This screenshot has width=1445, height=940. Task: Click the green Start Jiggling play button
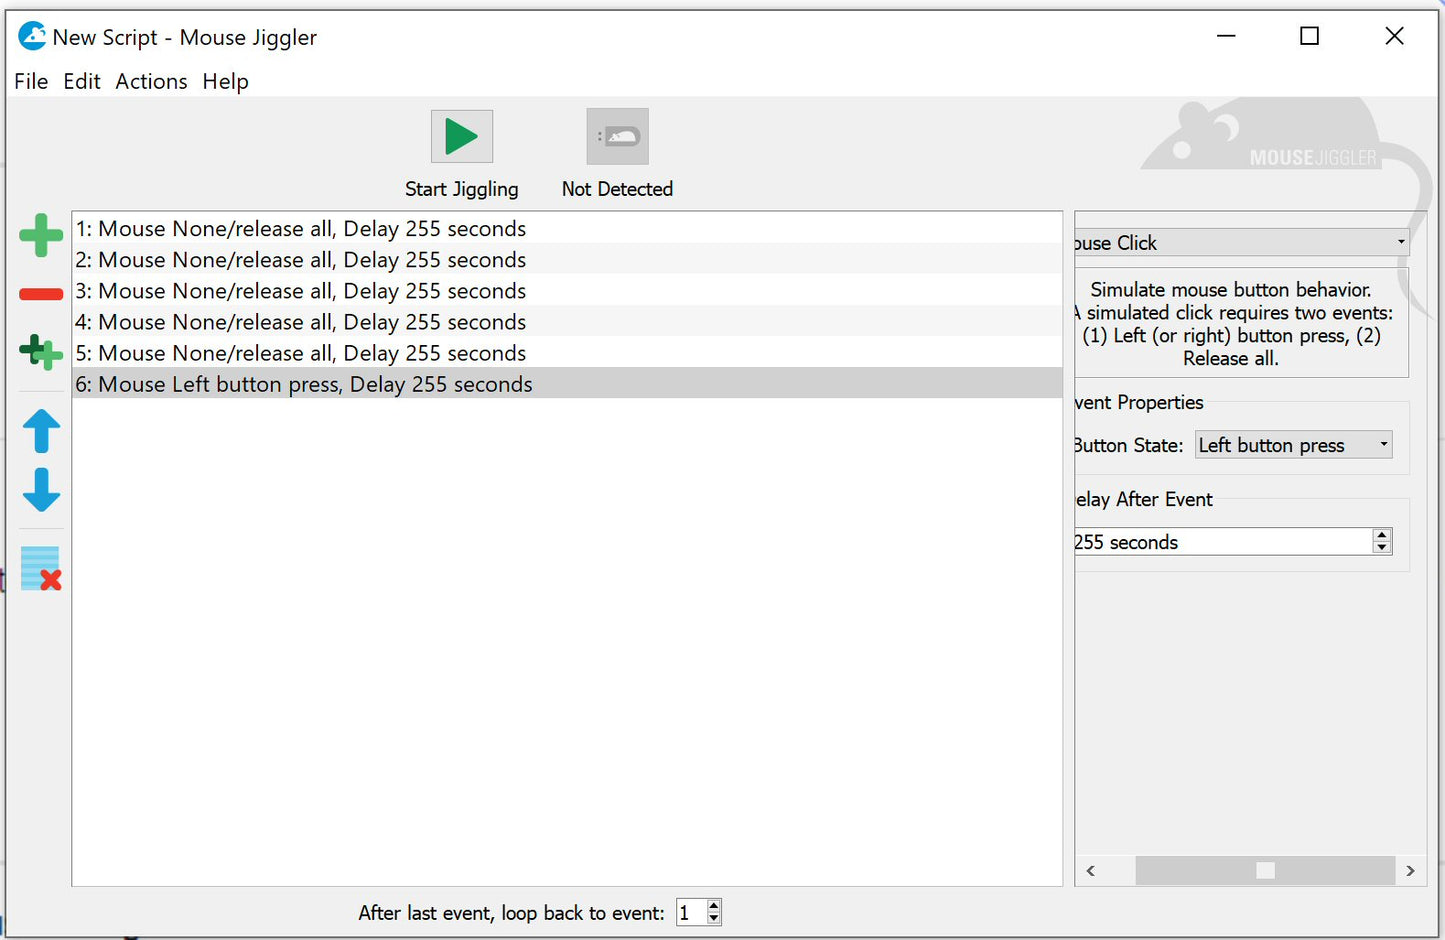pyautogui.click(x=461, y=137)
